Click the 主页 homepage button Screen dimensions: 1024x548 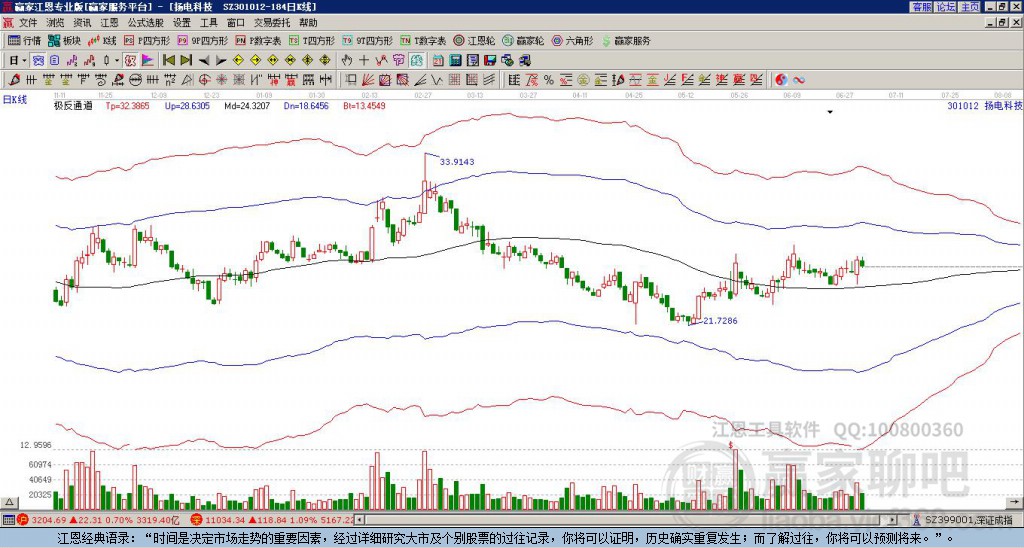[969, 7]
